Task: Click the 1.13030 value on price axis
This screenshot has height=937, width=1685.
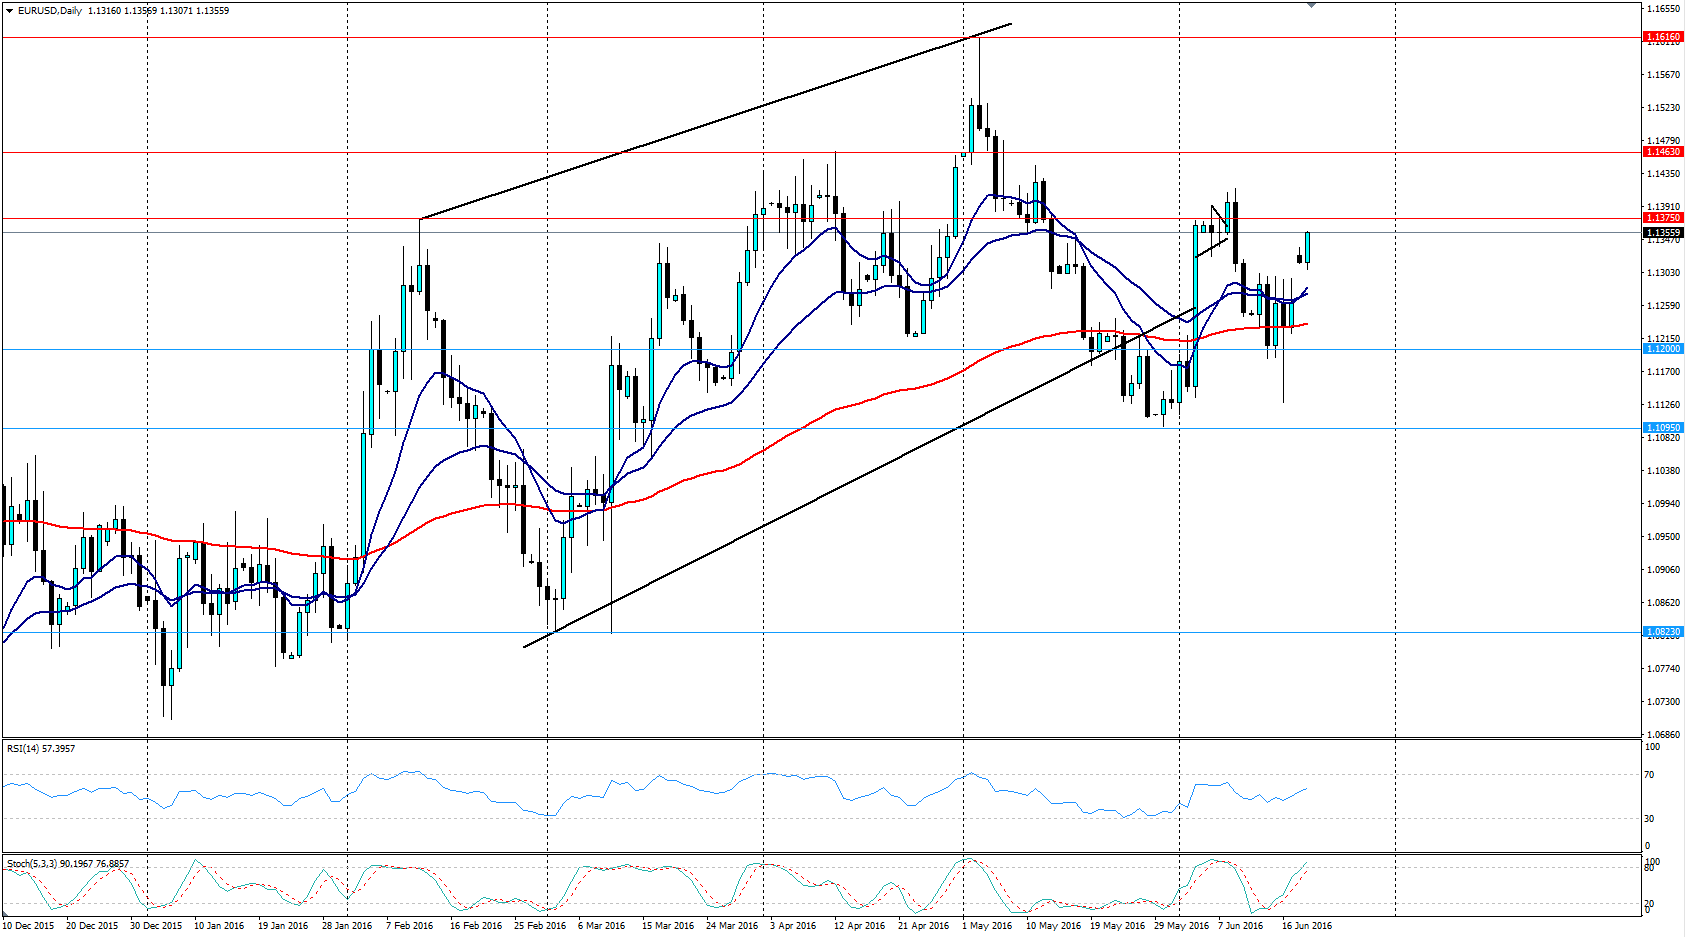Action: point(1663,273)
